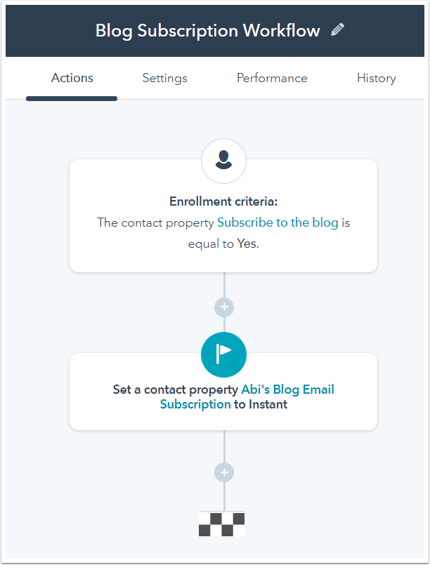View the History tab
This screenshot has width=430, height=565.
point(376,78)
